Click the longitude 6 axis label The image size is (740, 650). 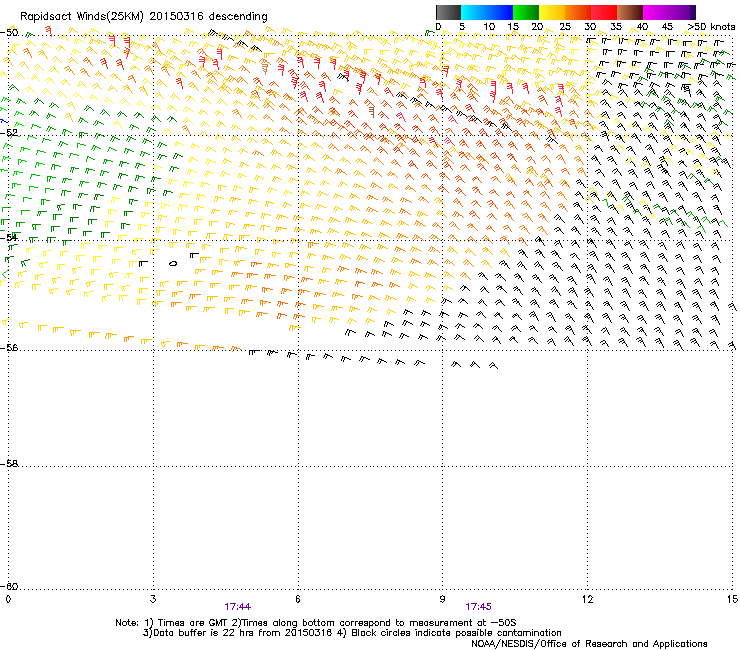point(298,599)
